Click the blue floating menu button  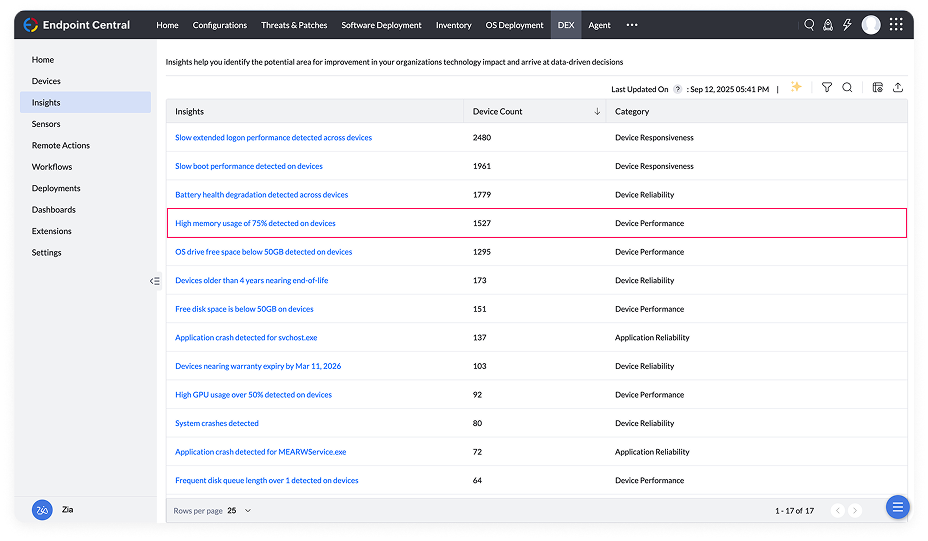tap(897, 507)
